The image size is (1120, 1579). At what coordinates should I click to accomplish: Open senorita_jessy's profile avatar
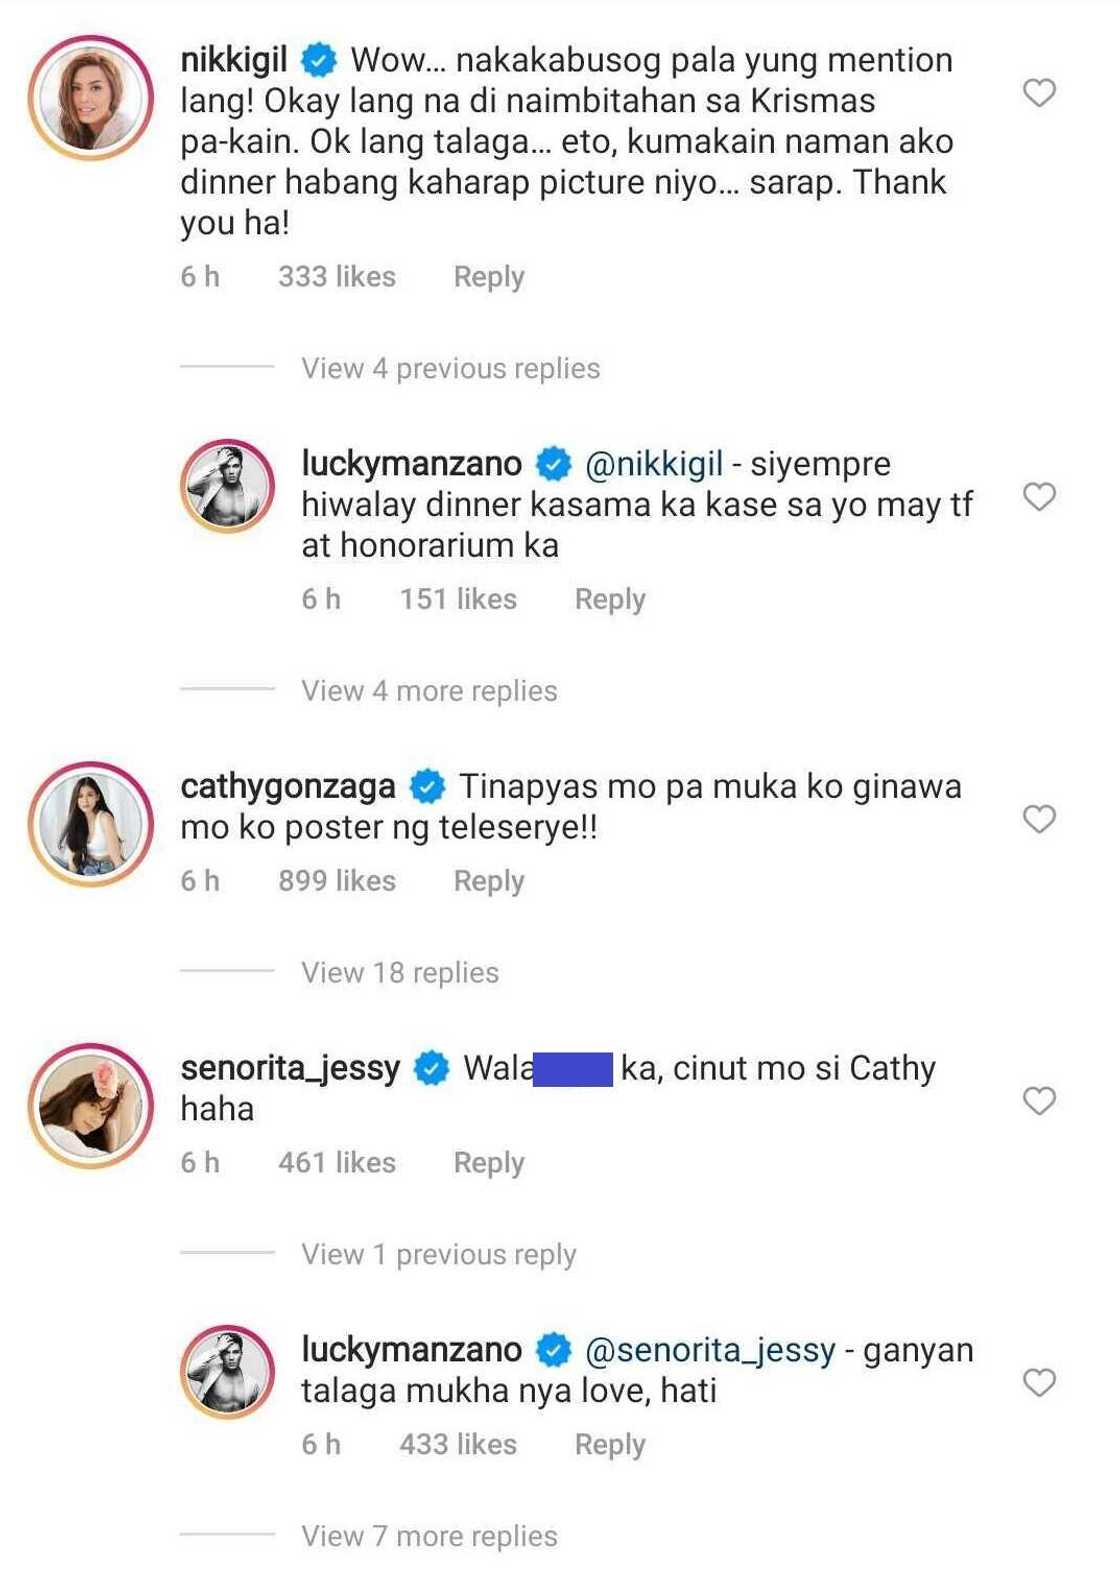91,1107
